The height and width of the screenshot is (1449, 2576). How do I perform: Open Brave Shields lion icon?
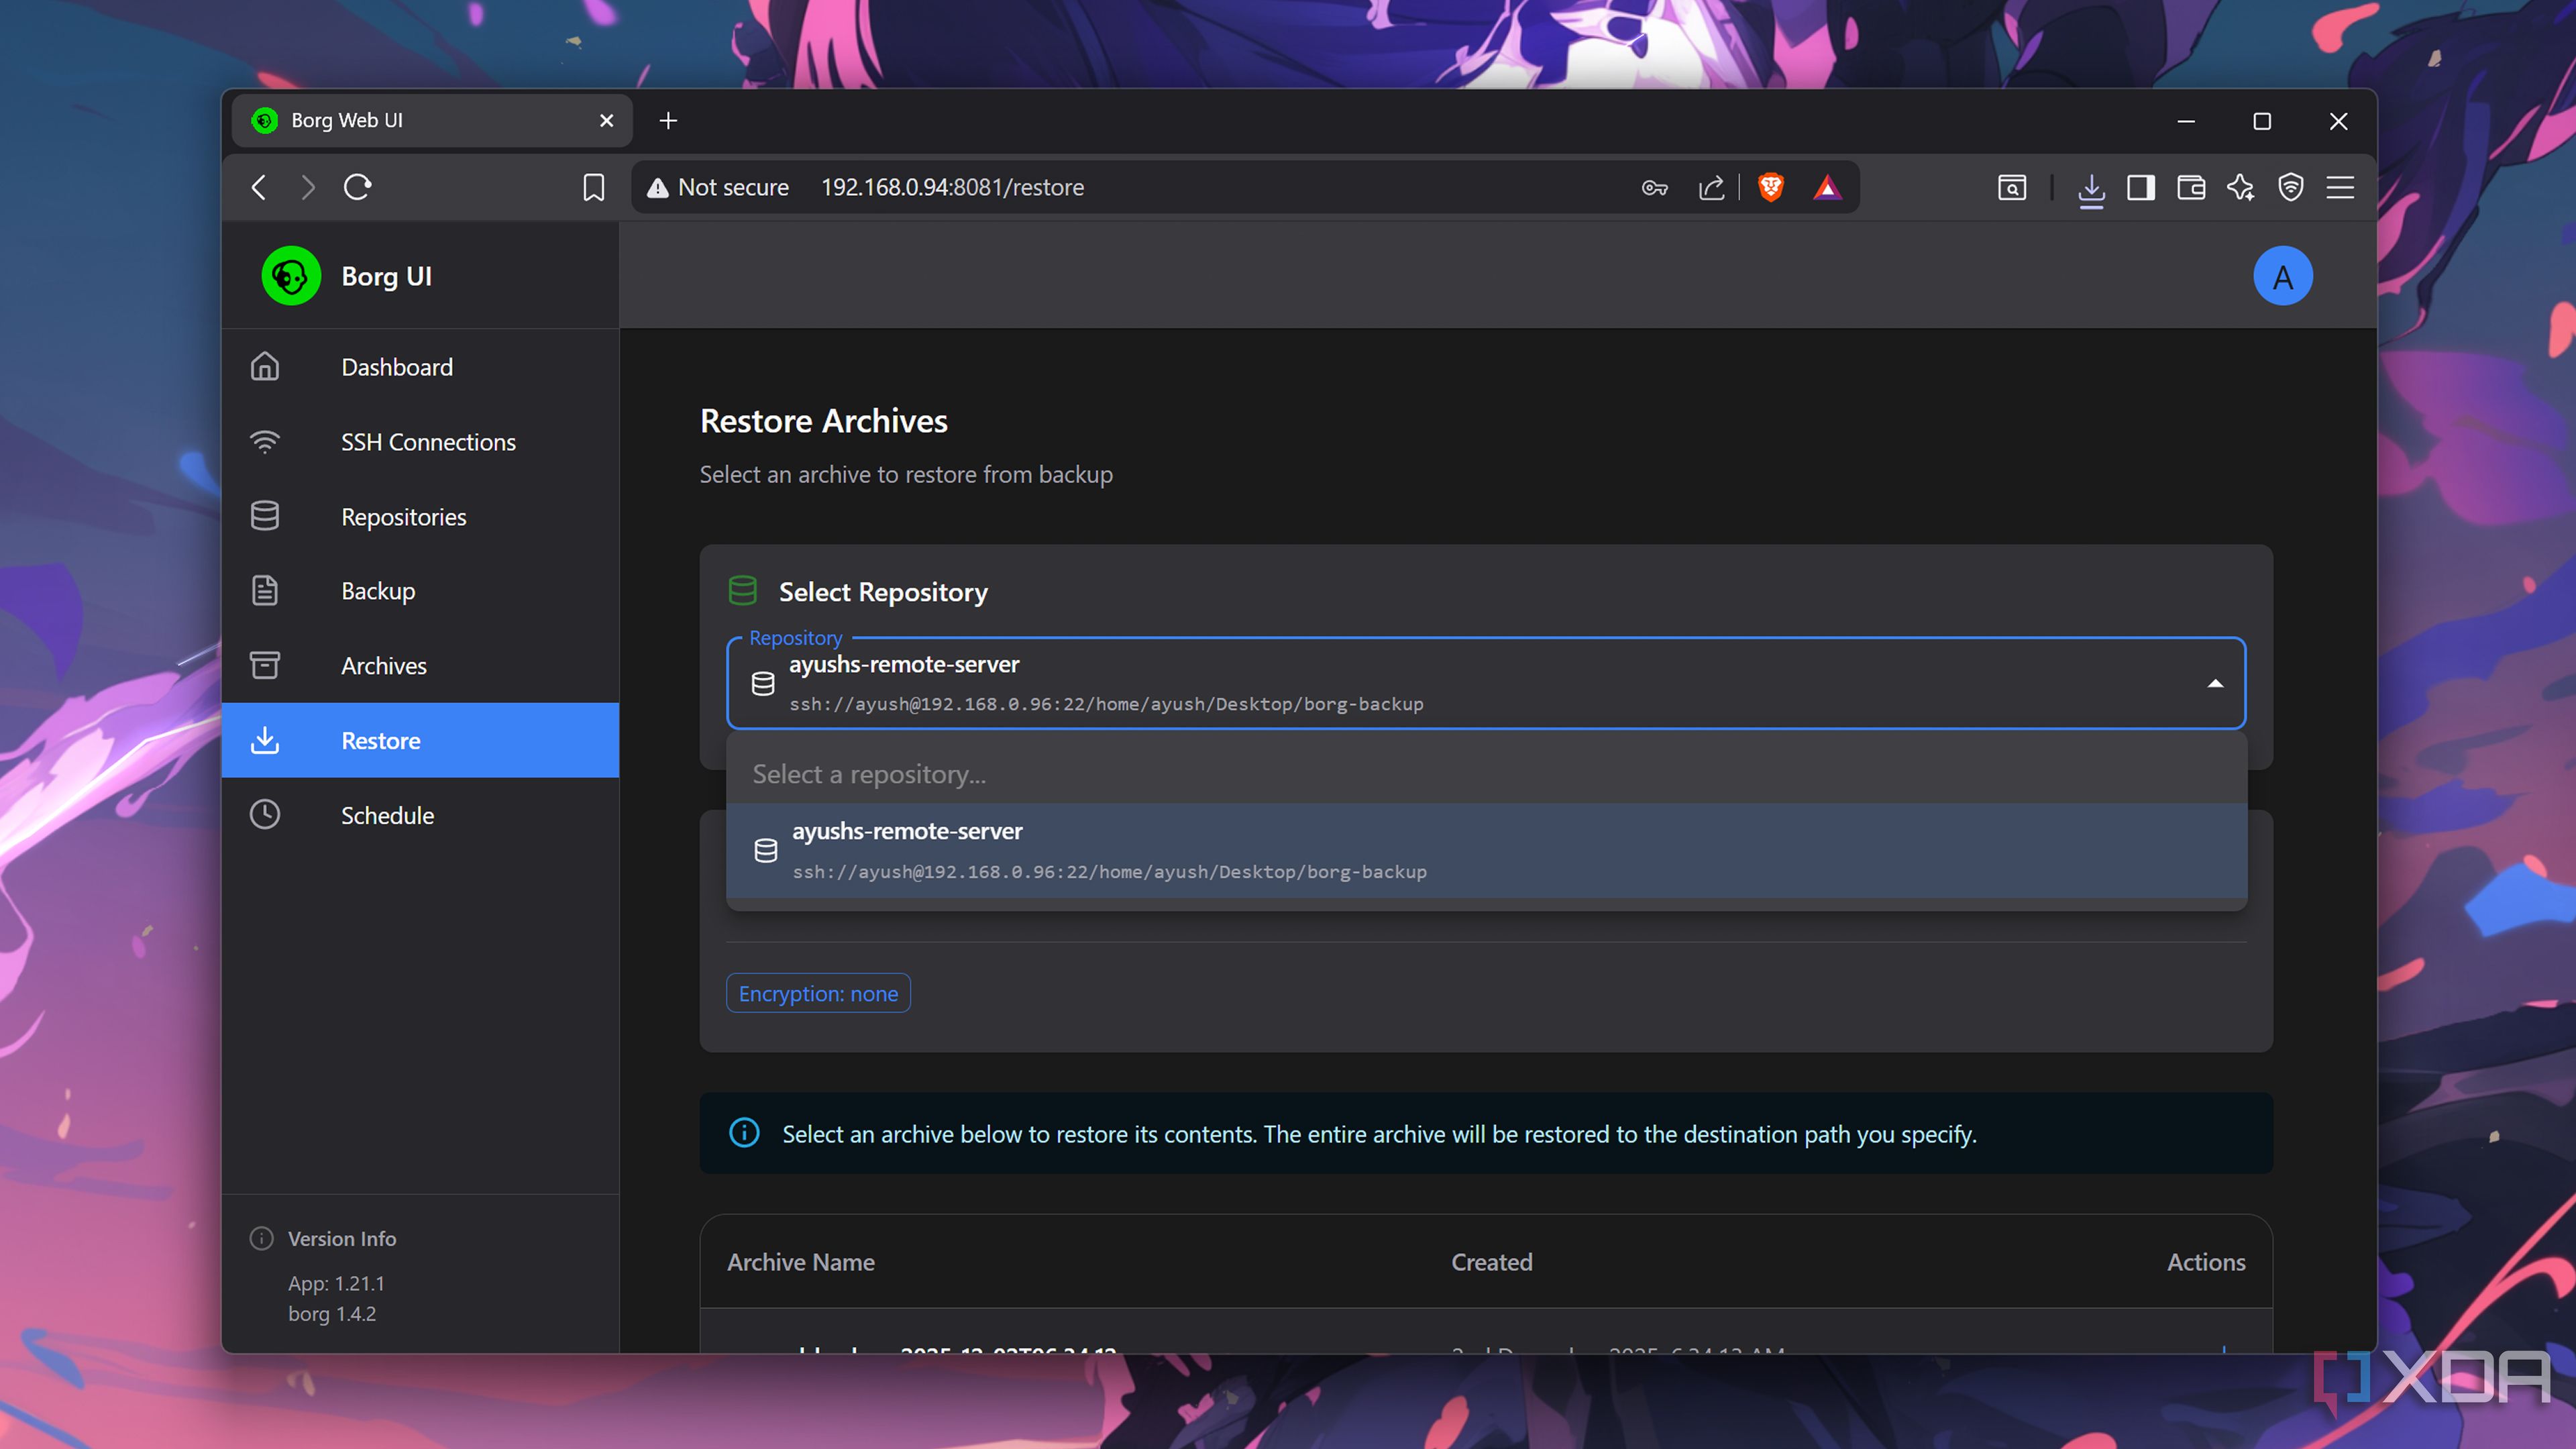tap(1771, 187)
